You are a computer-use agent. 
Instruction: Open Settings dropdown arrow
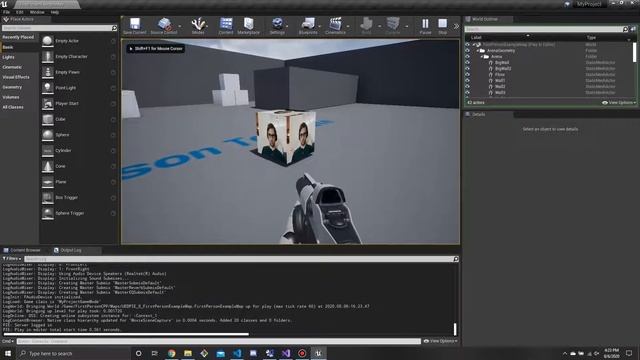[288, 27]
